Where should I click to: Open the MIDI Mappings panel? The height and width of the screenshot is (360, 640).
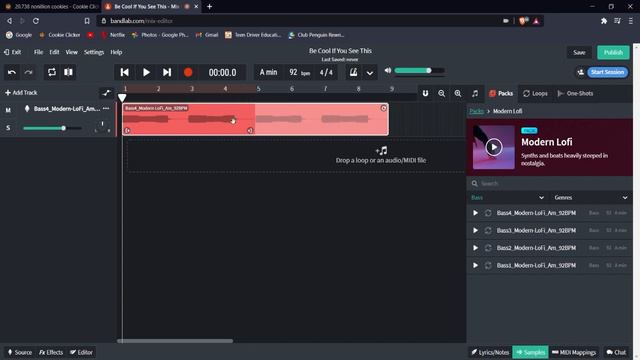[573, 352]
